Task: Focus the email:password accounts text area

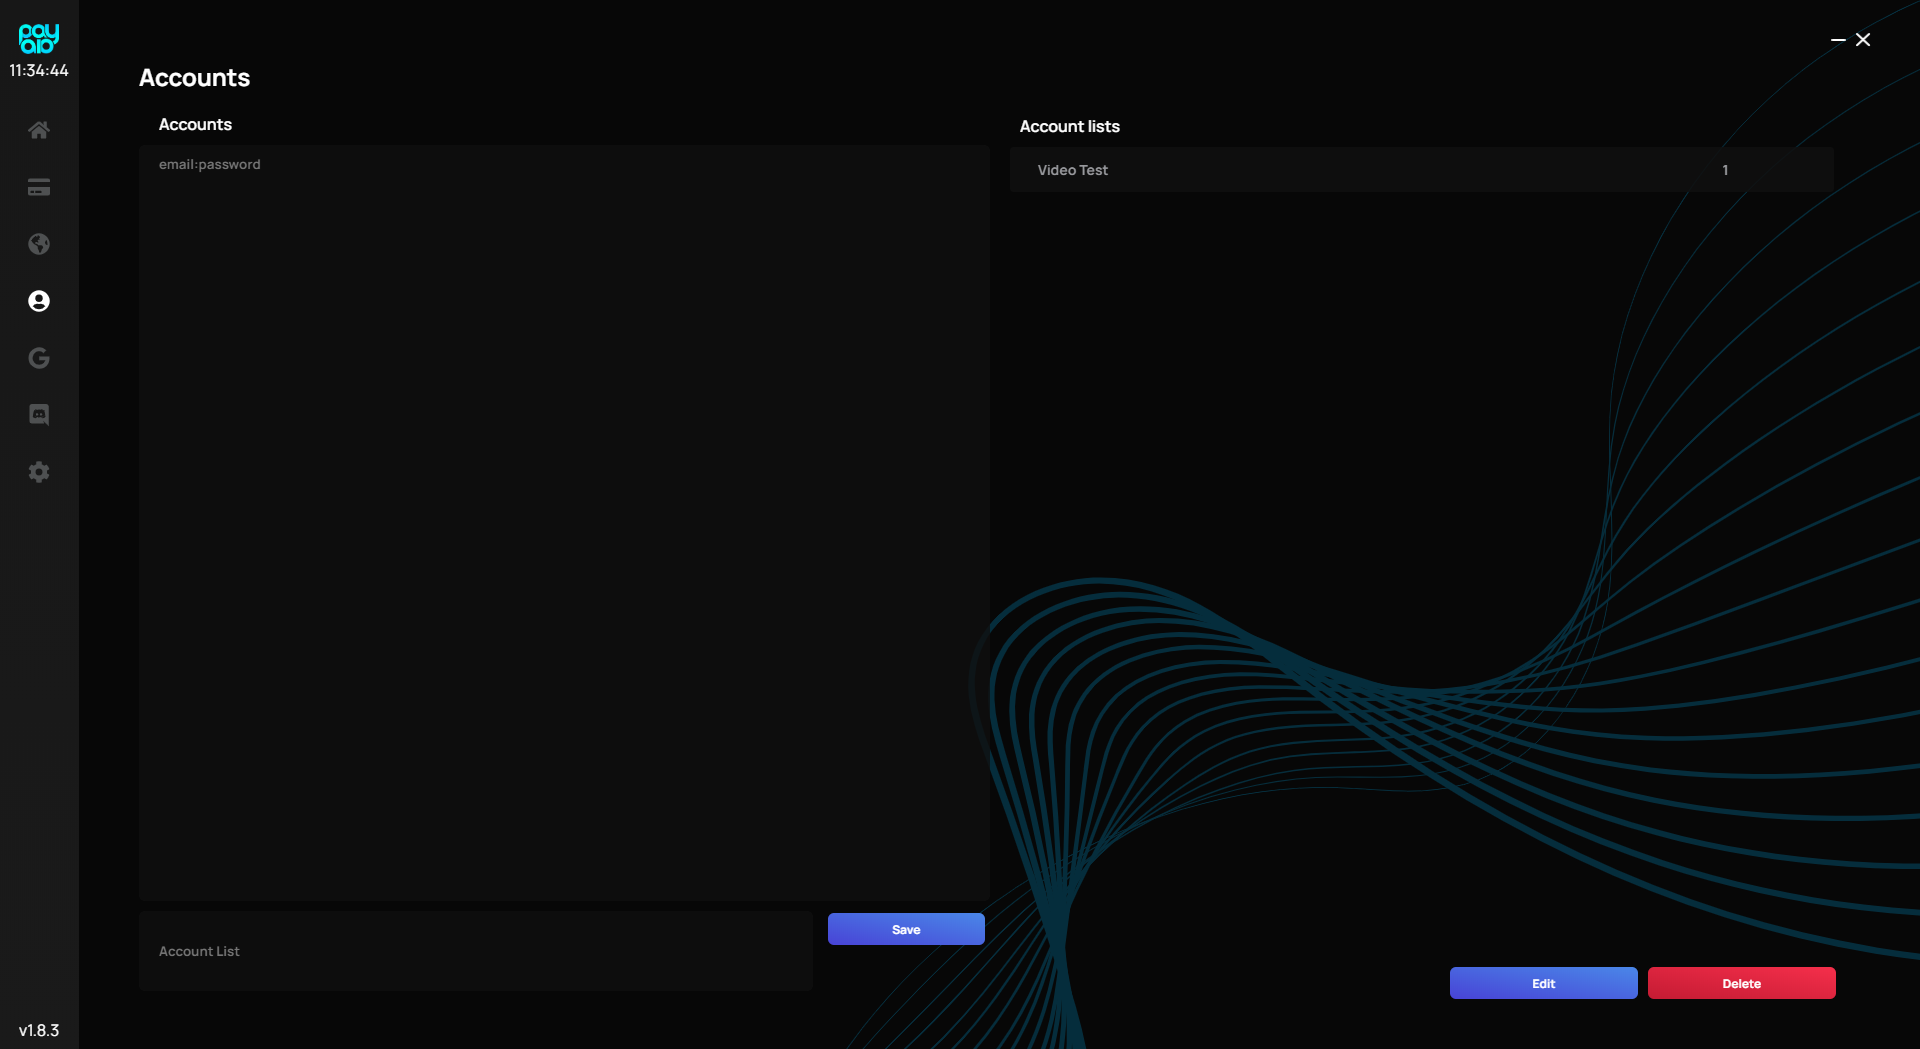Action: [564, 522]
